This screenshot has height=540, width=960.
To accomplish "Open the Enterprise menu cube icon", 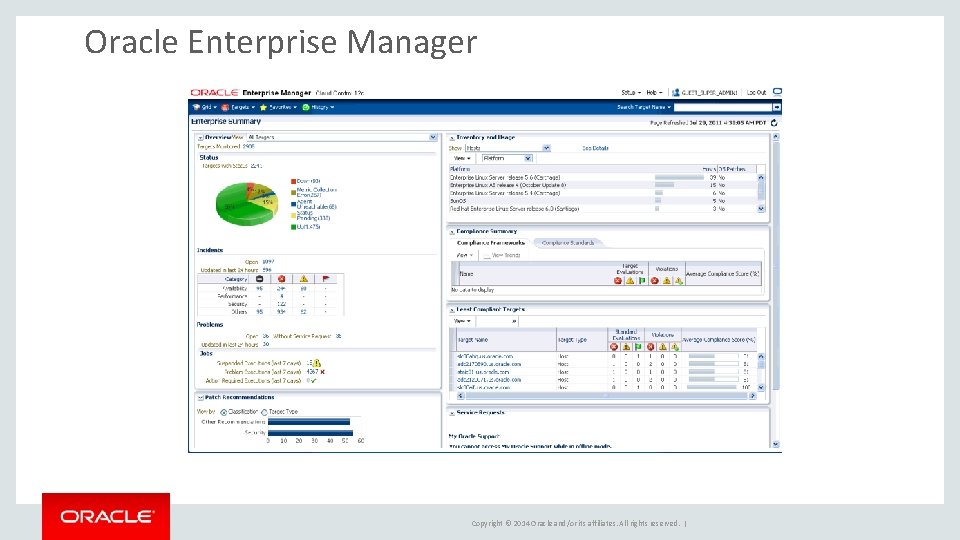I will coord(197,107).
